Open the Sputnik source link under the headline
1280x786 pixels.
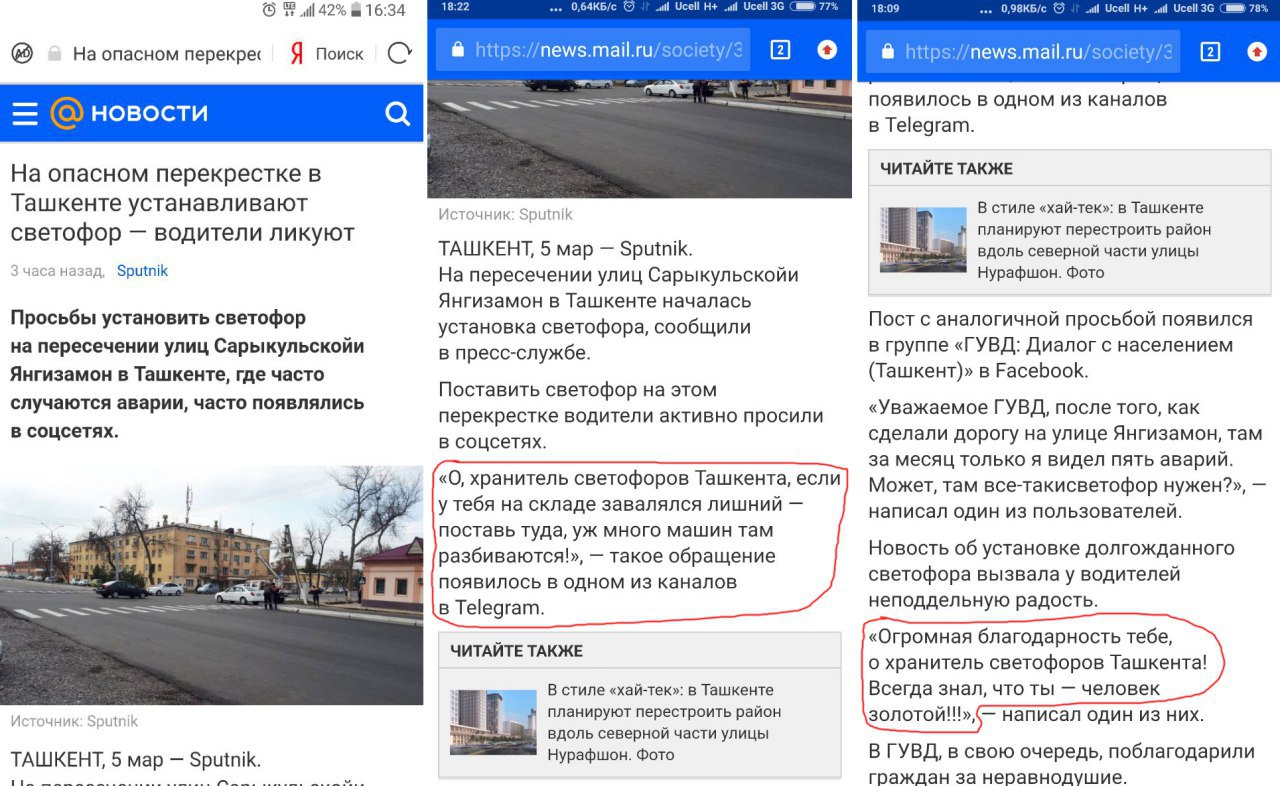click(x=142, y=271)
